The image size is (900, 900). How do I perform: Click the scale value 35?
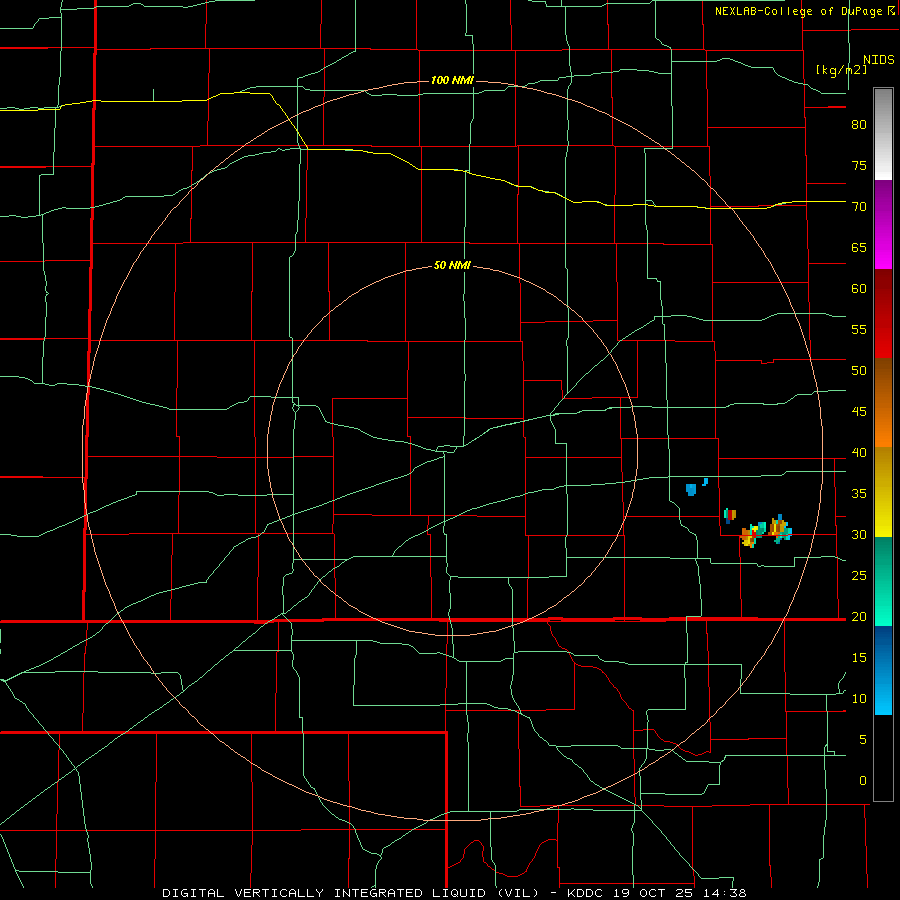click(x=859, y=494)
